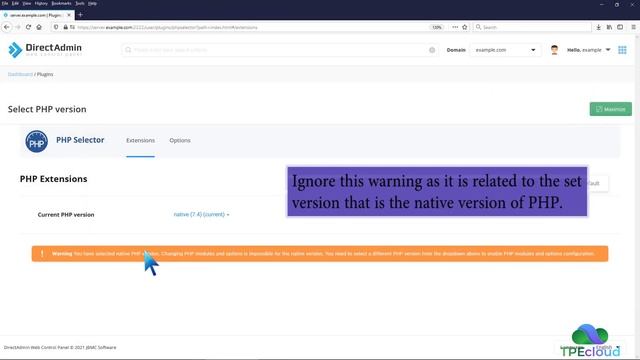Click the browser Back arrow button
This screenshot has width=640, height=360.
pyautogui.click(x=7, y=27)
